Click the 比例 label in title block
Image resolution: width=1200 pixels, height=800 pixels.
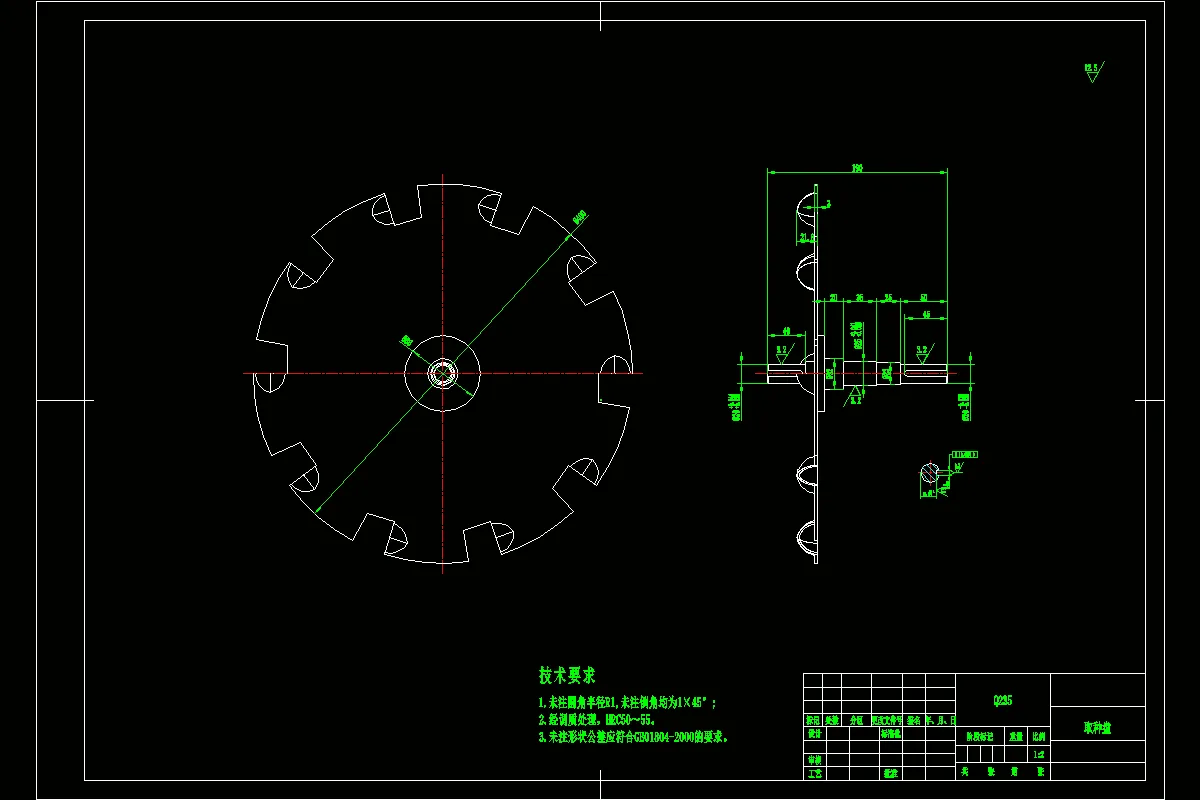pyautogui.click(x=1039, y=736)
